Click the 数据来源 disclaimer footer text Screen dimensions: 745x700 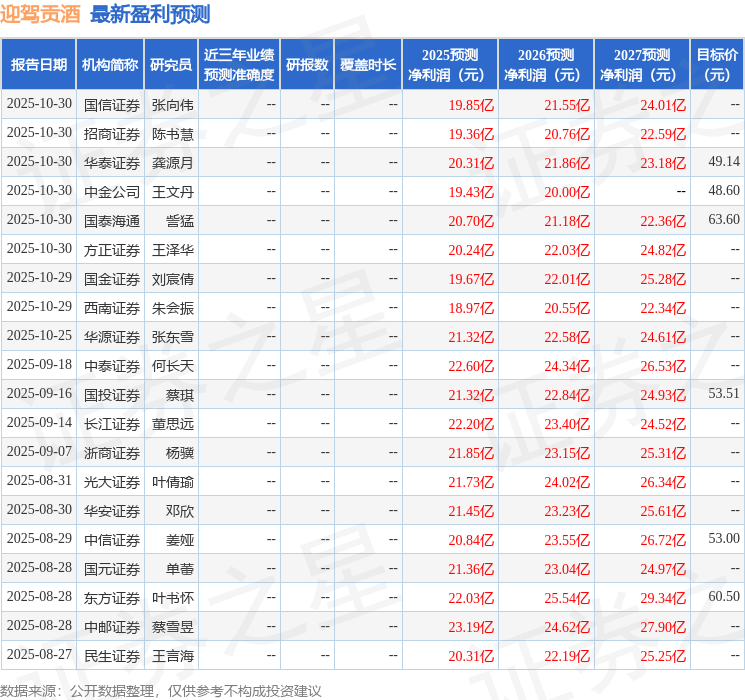pos(161,691)
